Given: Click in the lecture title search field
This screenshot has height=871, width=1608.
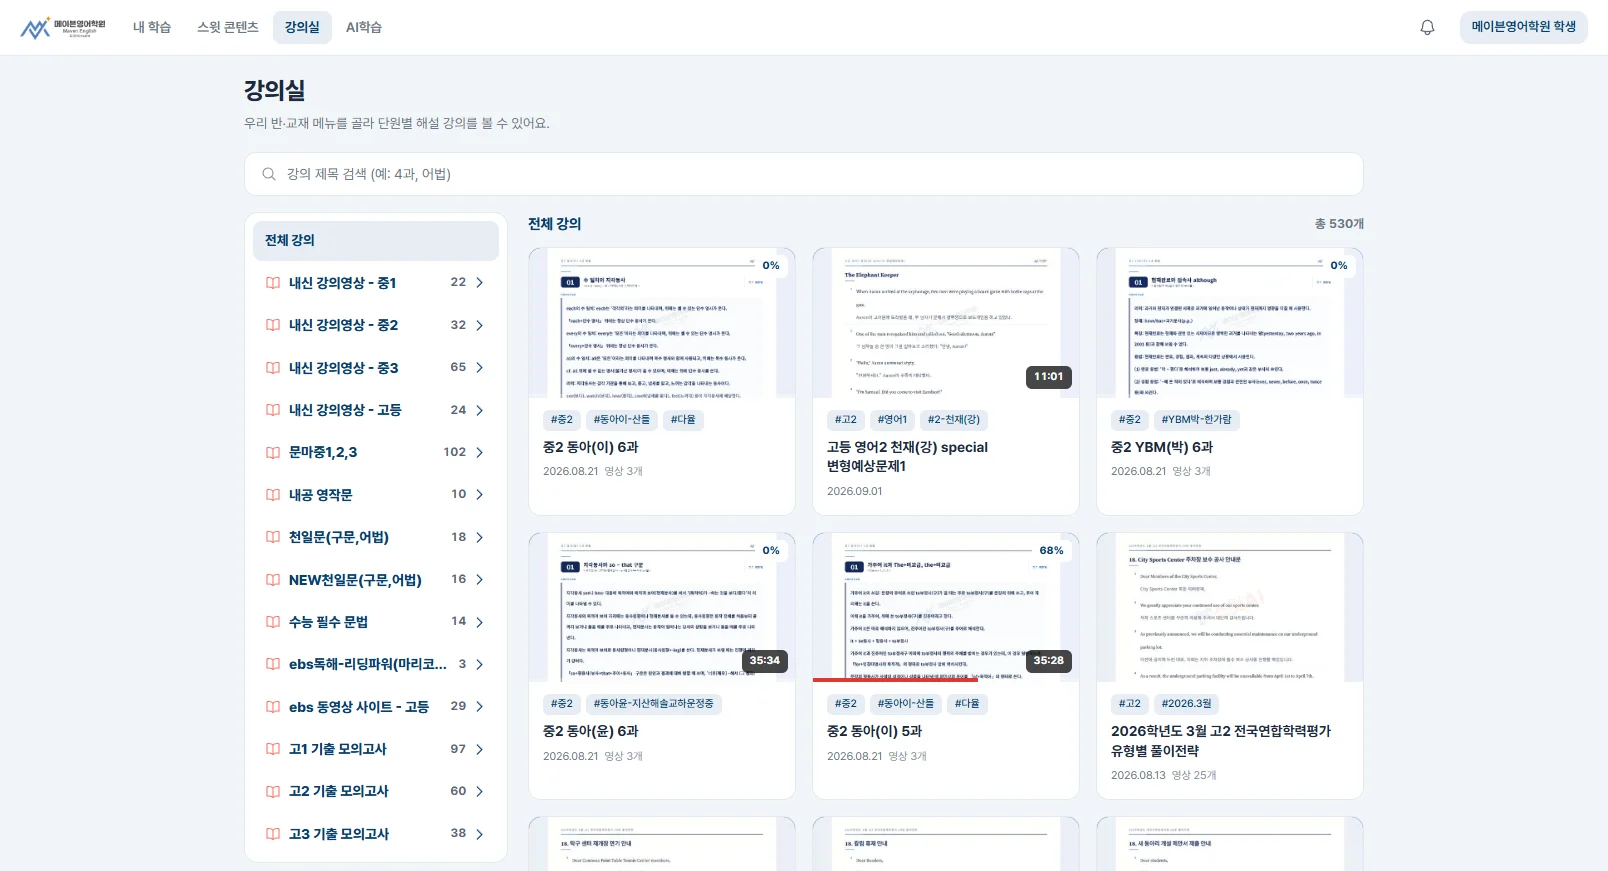Looking at the screenshot, I should (x=804, y=174).
